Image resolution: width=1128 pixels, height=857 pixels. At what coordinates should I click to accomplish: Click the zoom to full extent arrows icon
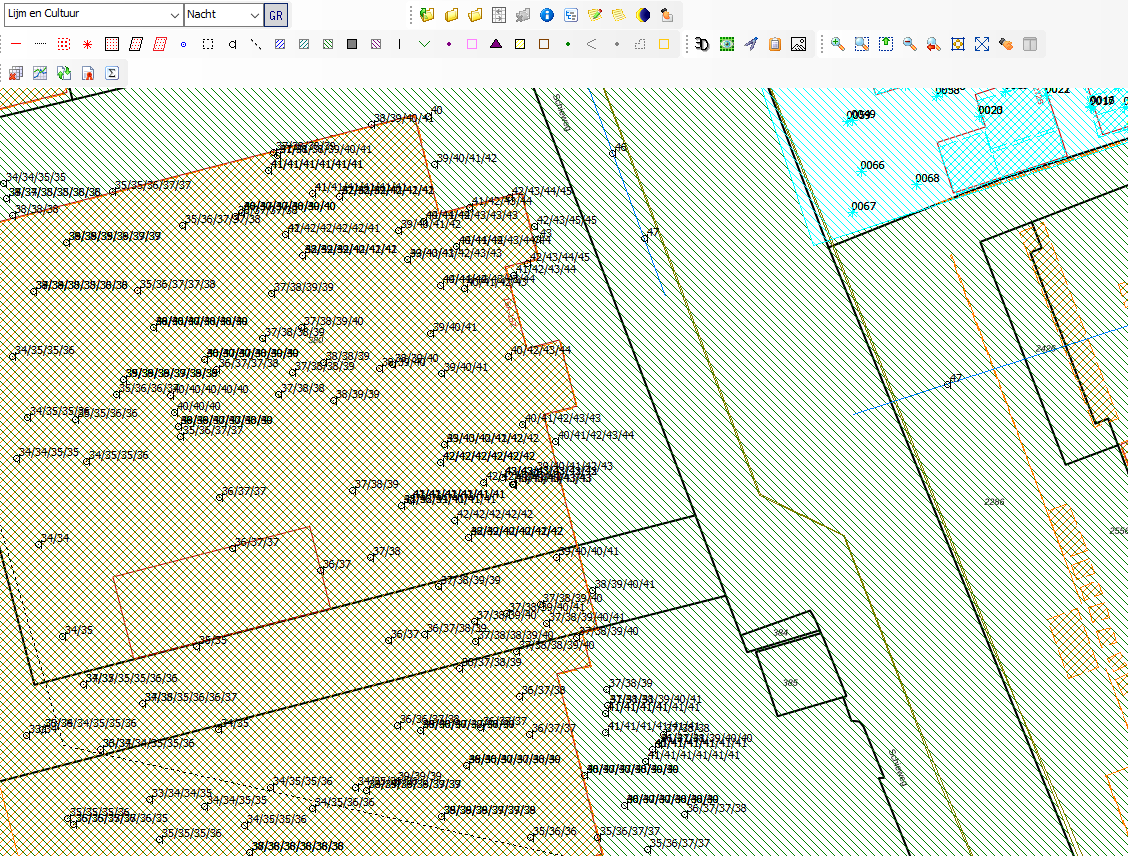tap(982, 44)
